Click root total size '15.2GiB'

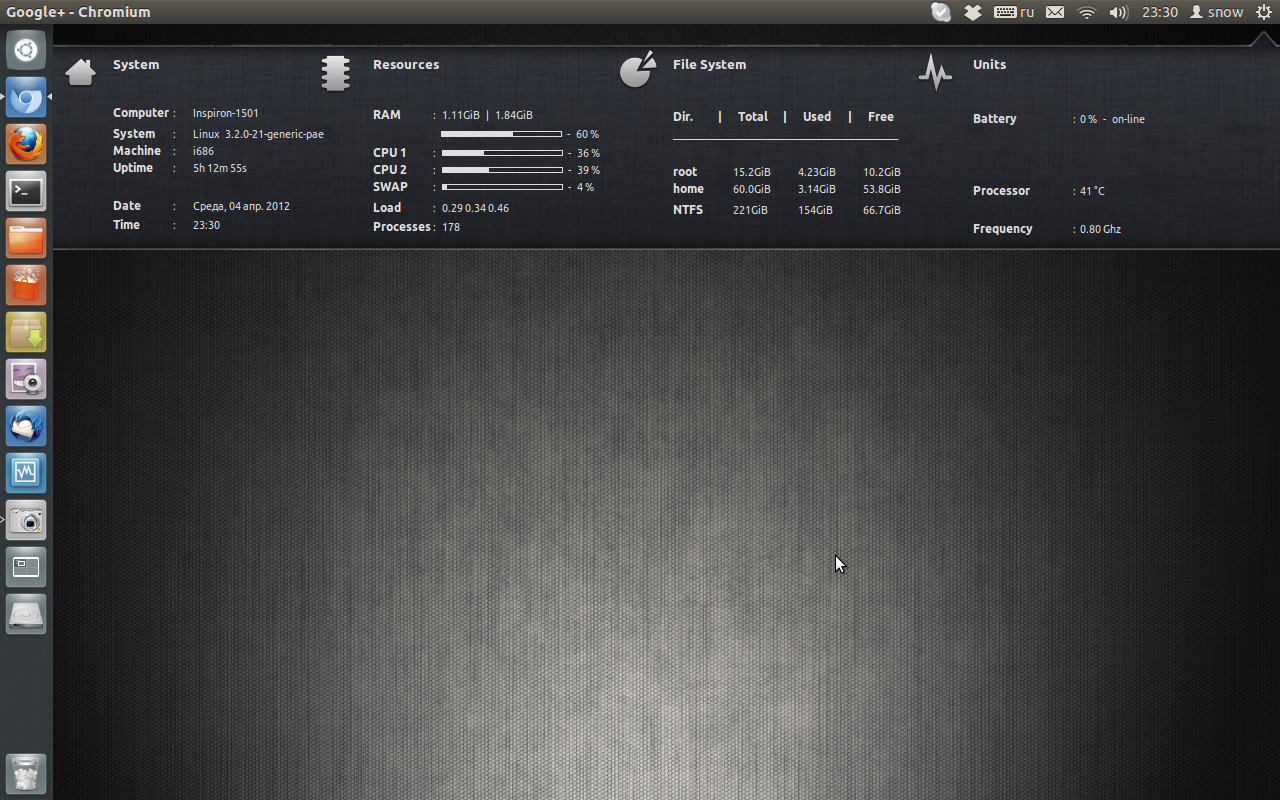(x=752, y=172)
